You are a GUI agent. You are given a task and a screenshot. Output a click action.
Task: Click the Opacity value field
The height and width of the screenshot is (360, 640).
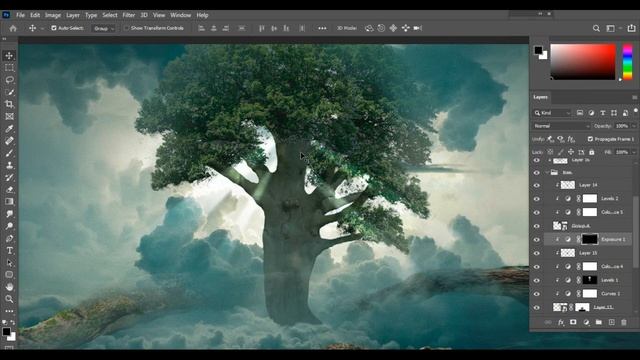(622, 126)
